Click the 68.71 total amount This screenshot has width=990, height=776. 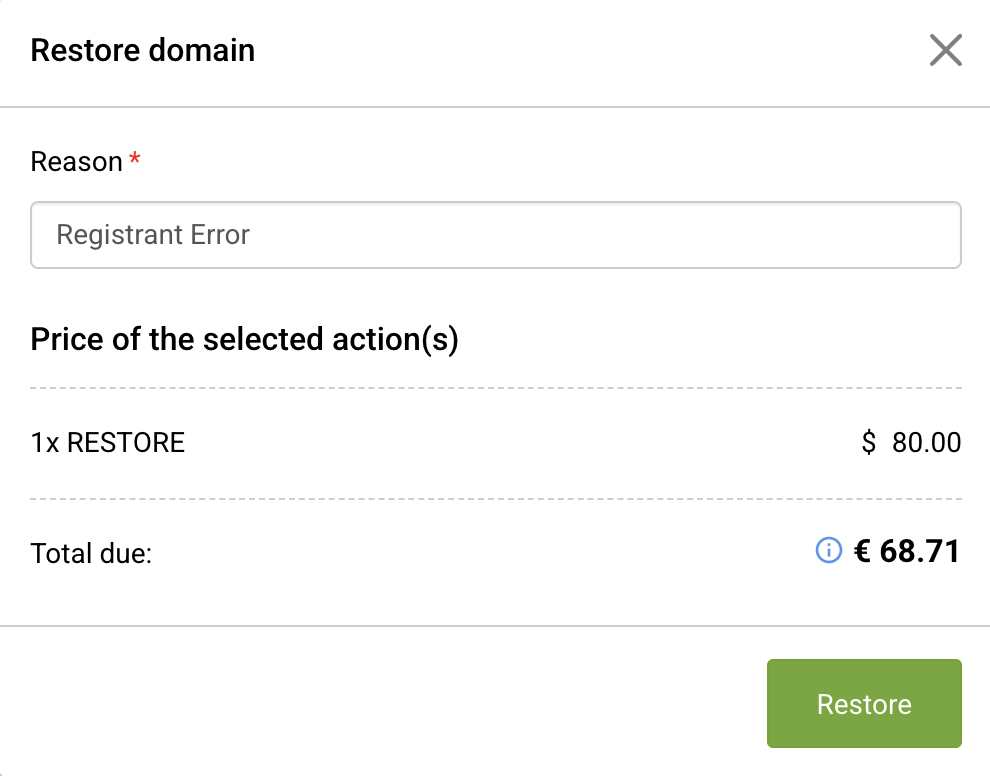tap(920, 551)
